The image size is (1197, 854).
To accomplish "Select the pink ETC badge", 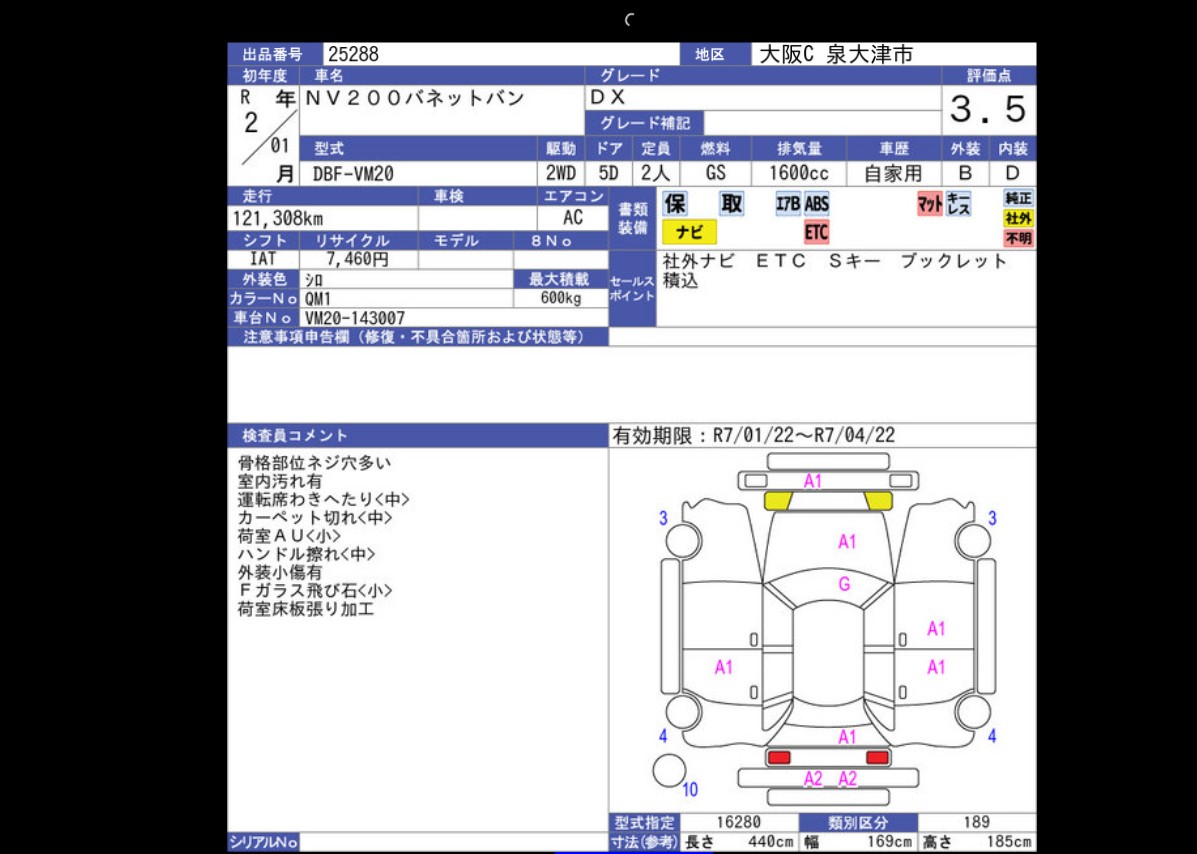I will tap(816, 232).
